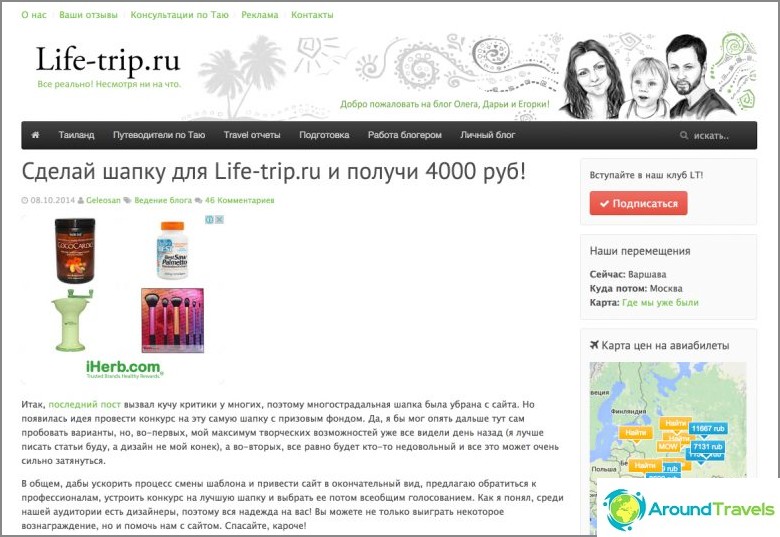This screenshot has width=780, height=537.
Task: Open Консультации по Таю link
Action: 179,15
